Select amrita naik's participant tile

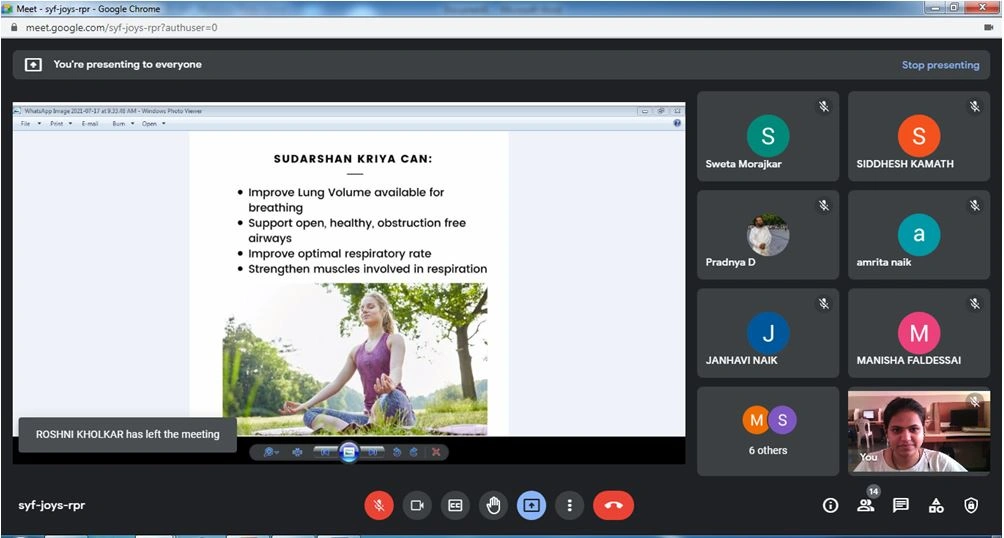pyautogui.click(x=919, y=234)
